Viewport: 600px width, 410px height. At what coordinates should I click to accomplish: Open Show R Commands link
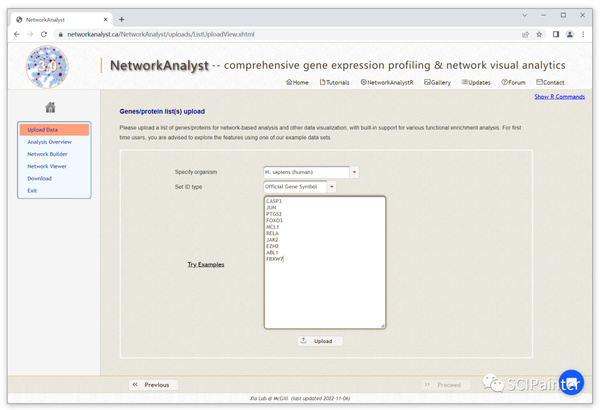559,97
